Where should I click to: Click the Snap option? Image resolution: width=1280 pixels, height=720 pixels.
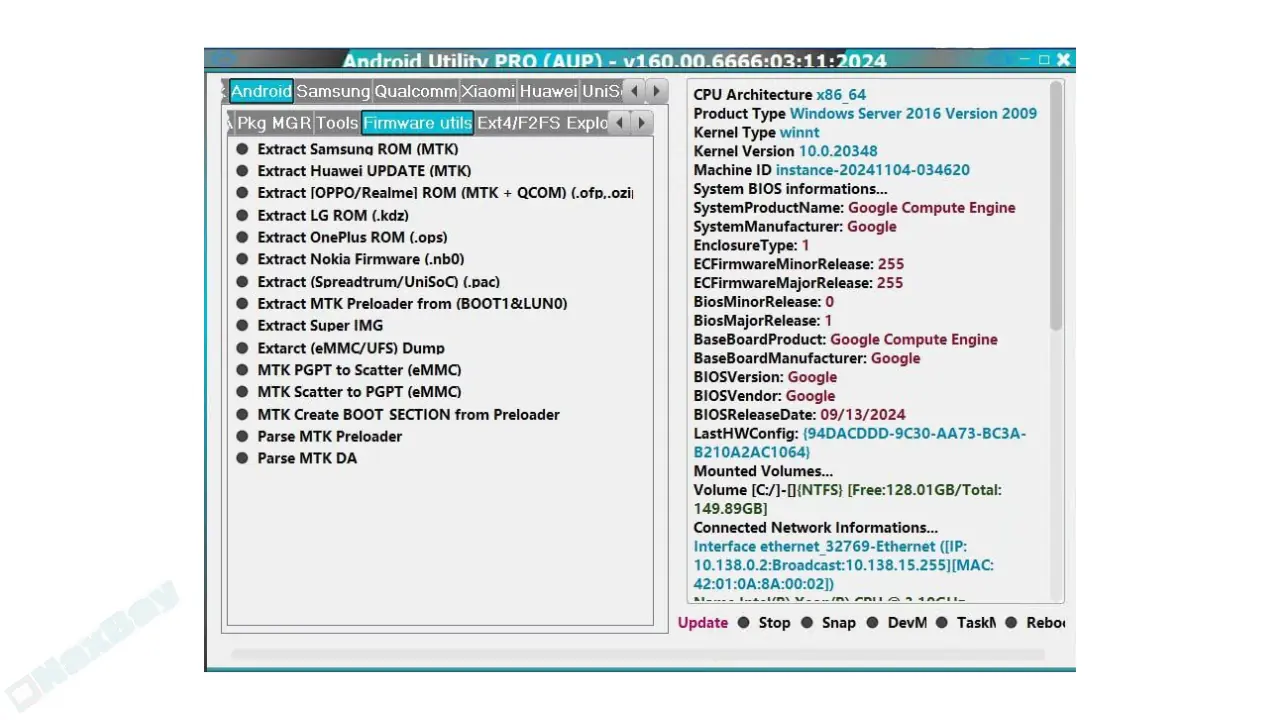[829, 622]
